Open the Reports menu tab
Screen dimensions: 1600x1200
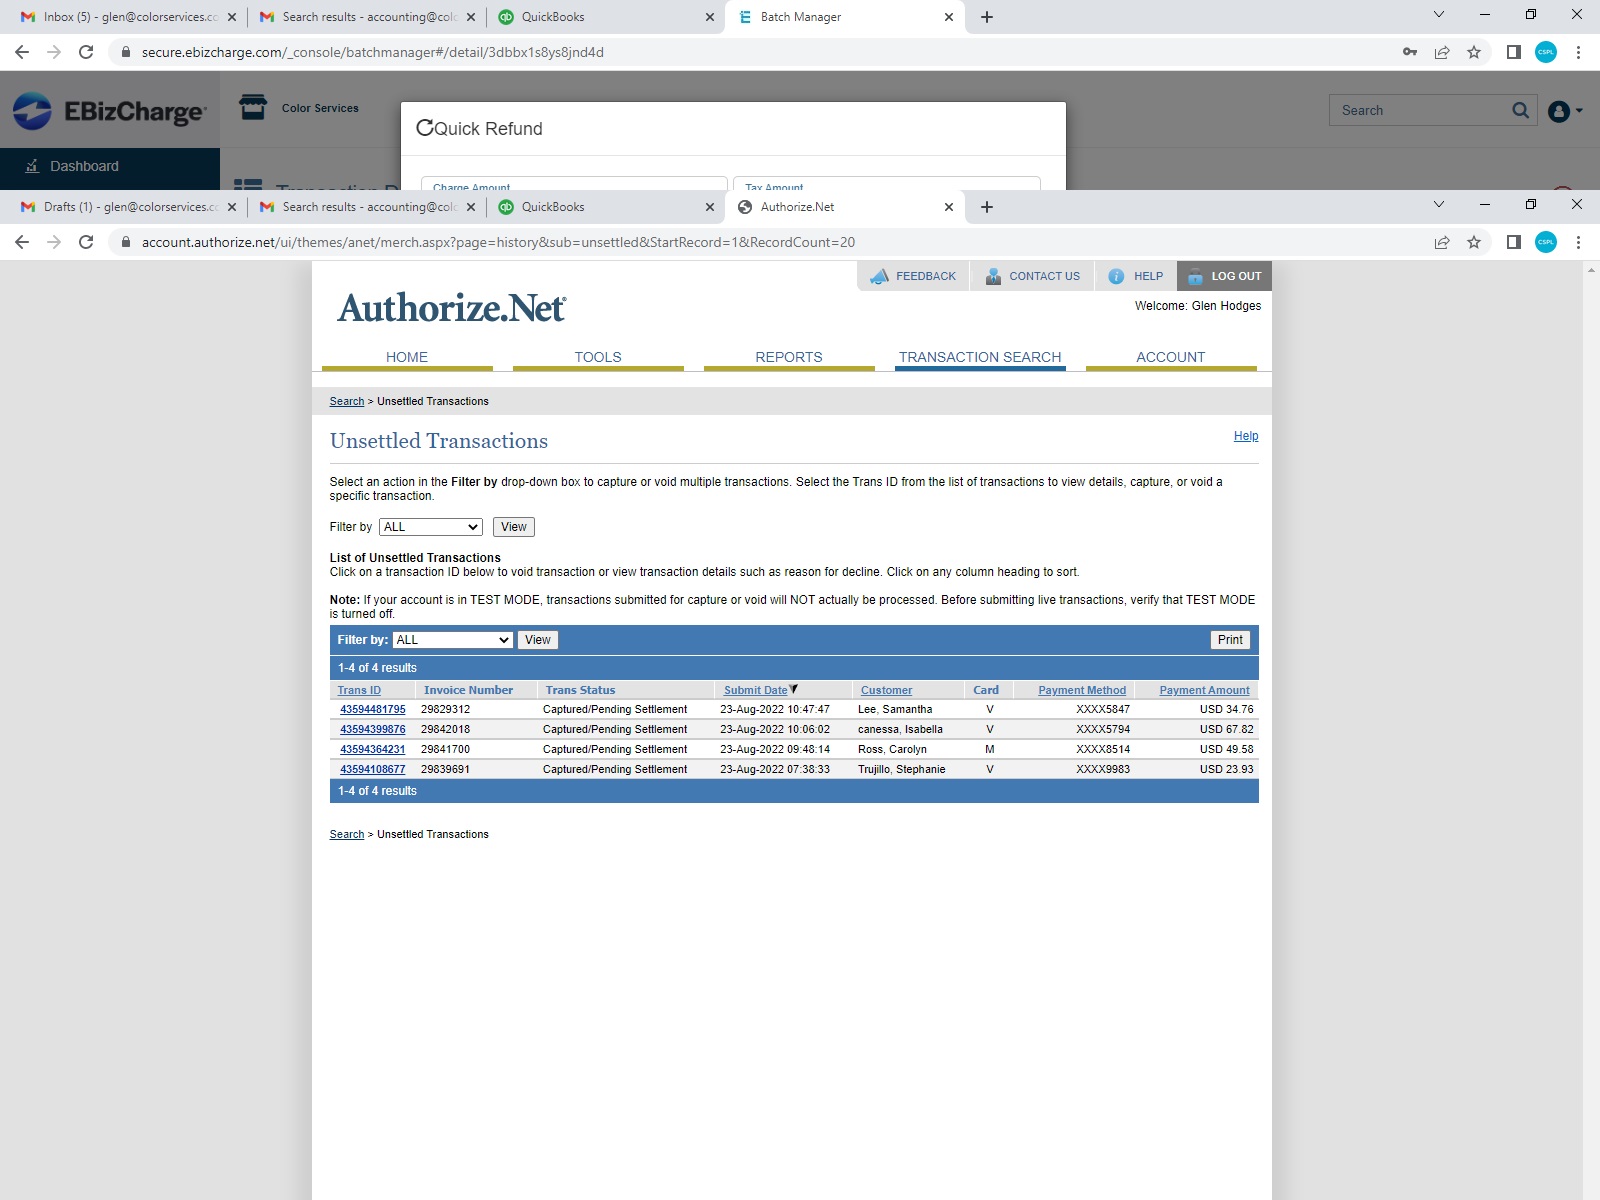788,357
